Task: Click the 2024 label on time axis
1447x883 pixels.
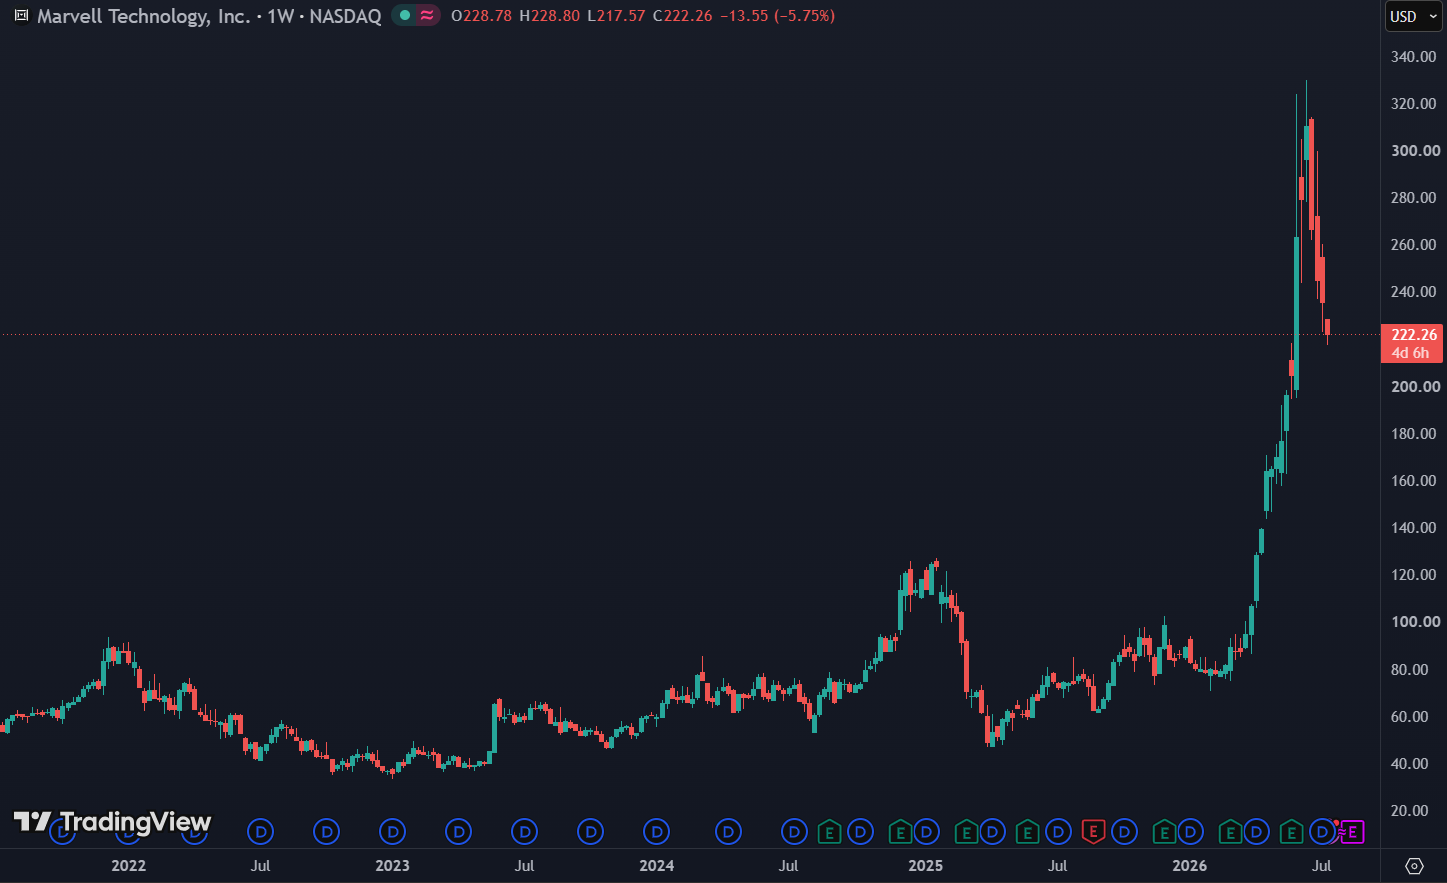Action: tap(657, 866)
